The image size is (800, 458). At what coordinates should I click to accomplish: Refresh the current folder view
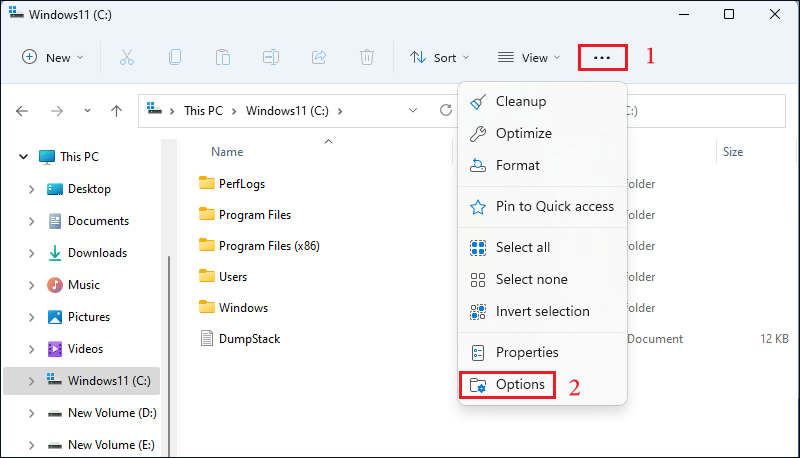[446, 110]
